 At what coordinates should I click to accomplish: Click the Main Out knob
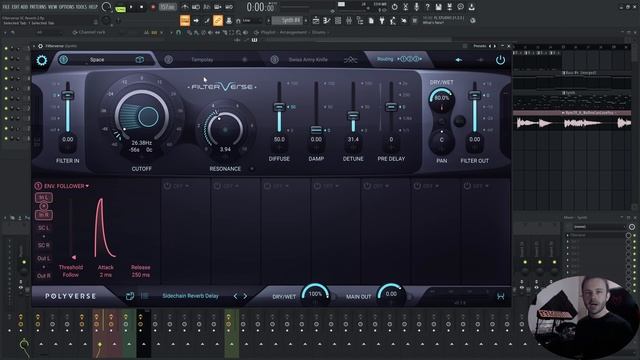click(391, 295)
